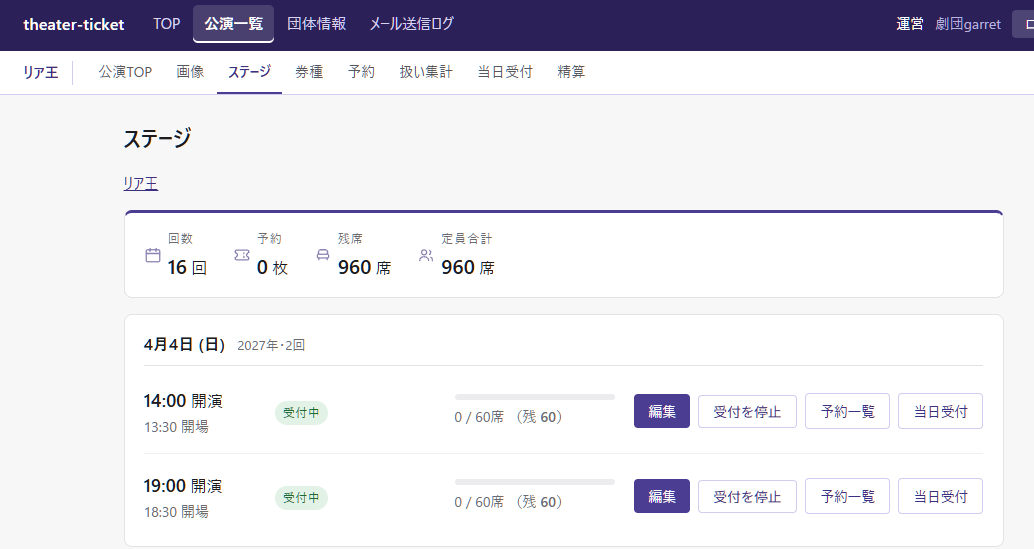The height and width of the screenshot is (549, 1034).
Task: Open the 当日受付 tab in the sub-navigation
Action: pos(505,72)
